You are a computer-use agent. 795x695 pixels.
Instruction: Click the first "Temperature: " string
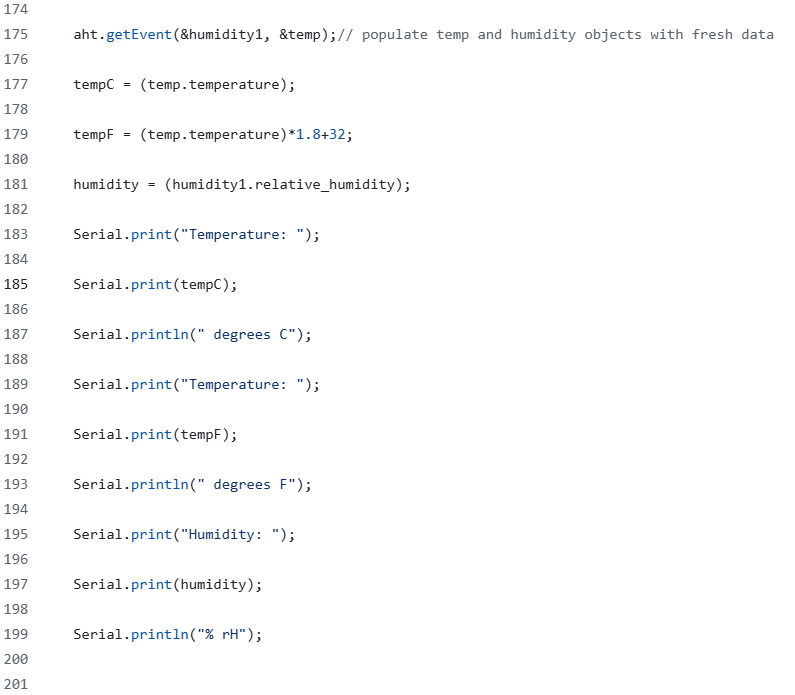[245, 234]
